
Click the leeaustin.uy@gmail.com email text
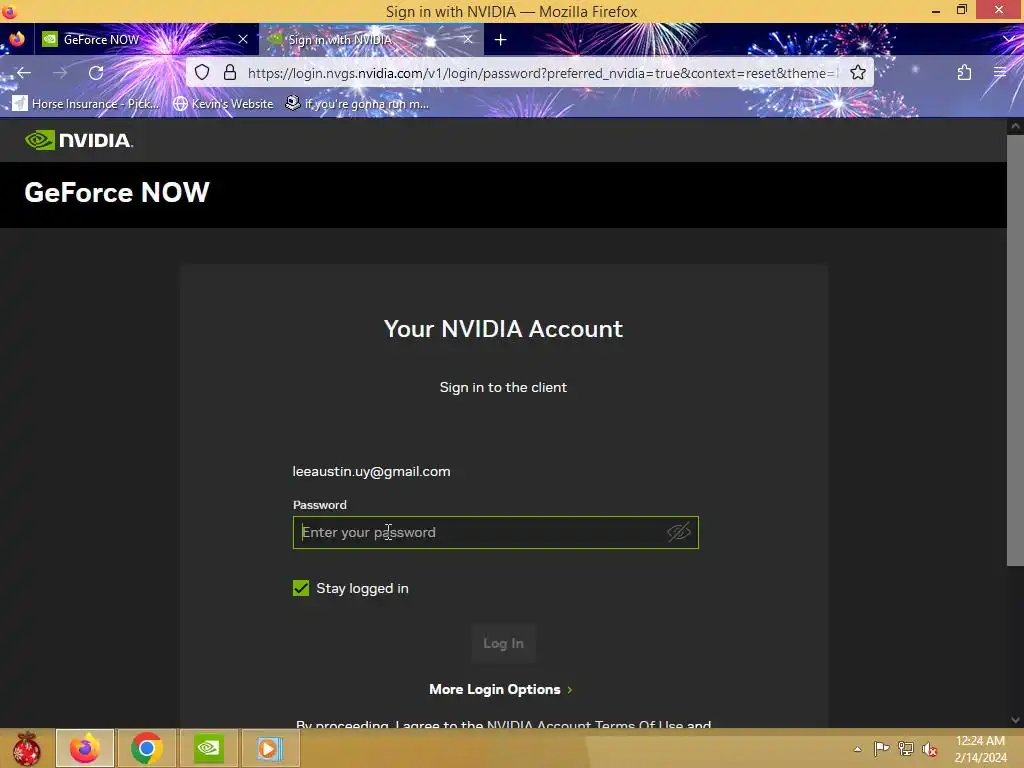pos(372,472)
